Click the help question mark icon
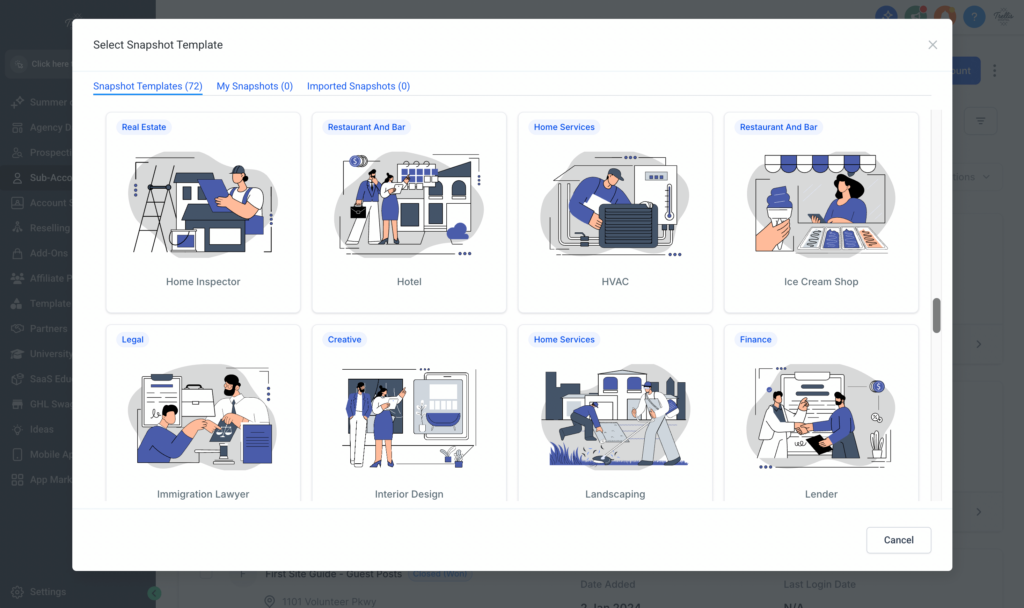The image size is (1024, 608). [x=973, y=16]
